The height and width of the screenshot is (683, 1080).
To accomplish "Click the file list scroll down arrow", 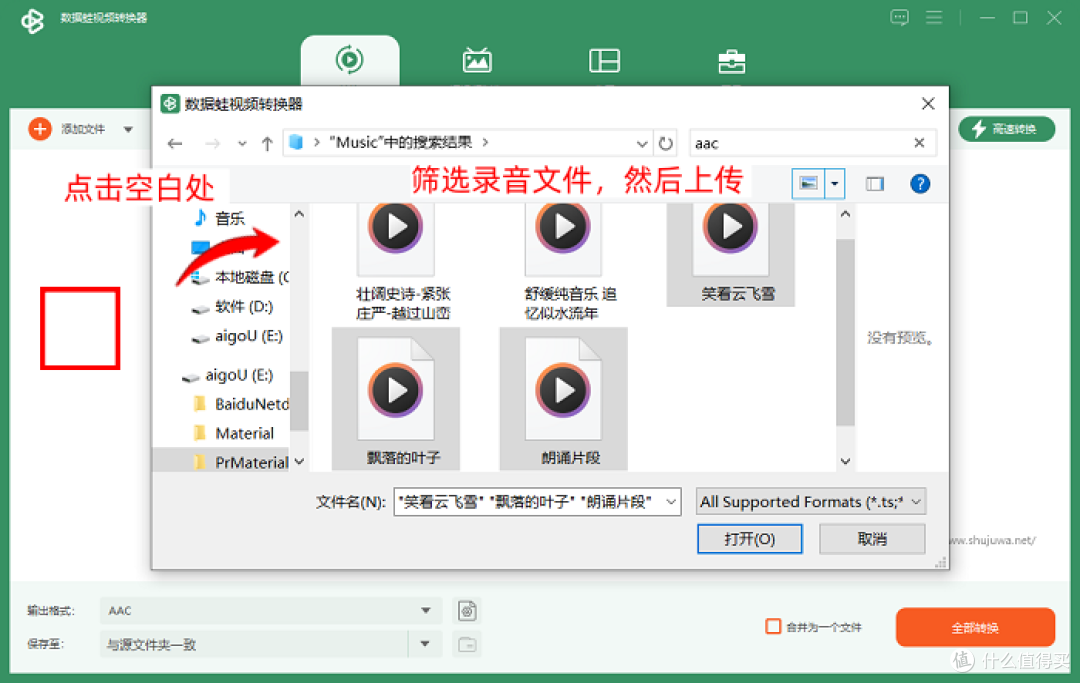I will coord(845,461).
